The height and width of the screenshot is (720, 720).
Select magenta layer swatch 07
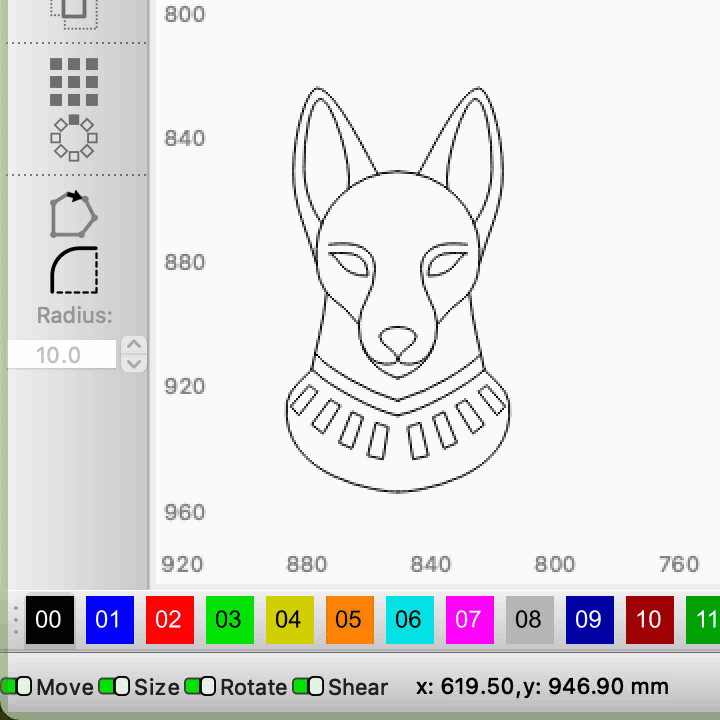469,620
